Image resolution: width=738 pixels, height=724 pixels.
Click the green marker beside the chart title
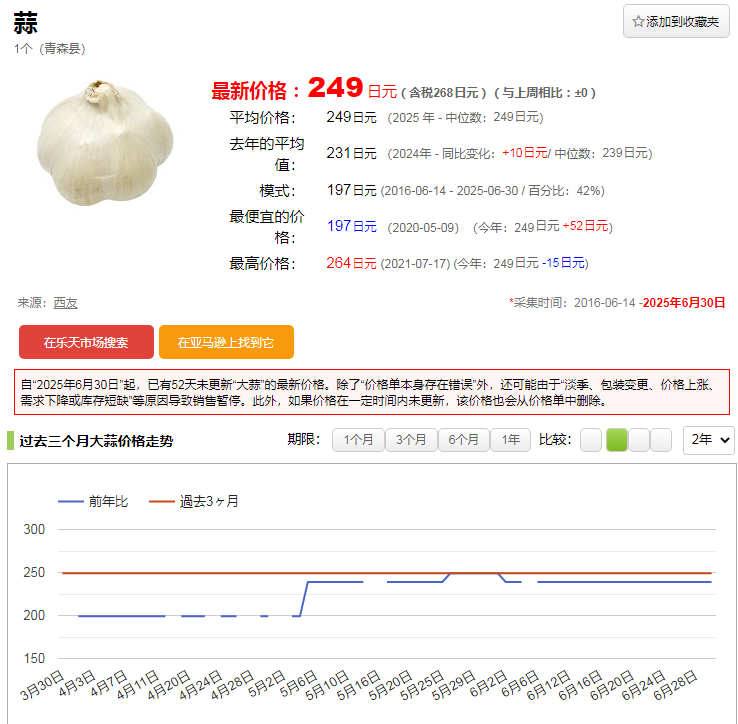(x=10, y=440)
